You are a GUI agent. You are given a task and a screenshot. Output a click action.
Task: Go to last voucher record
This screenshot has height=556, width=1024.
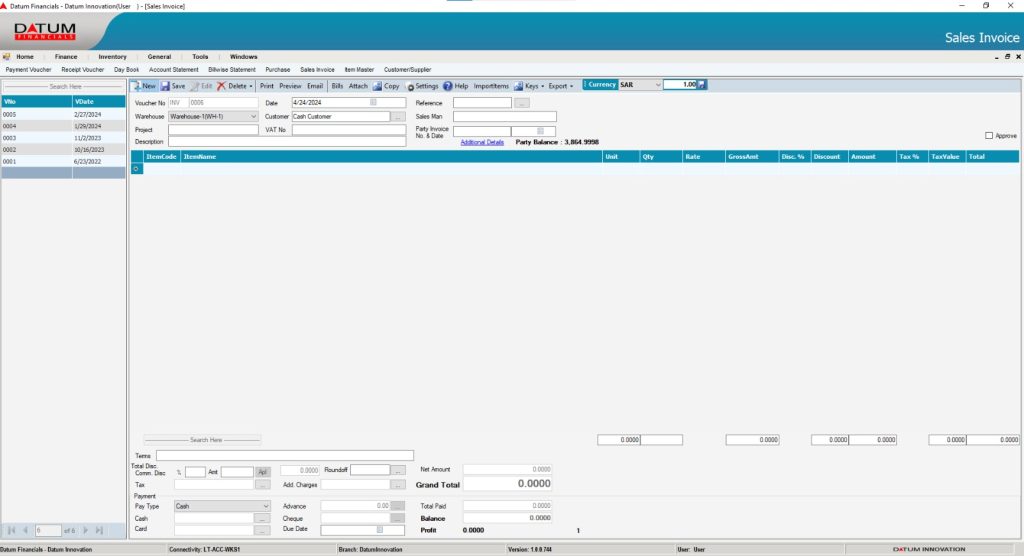click(99, 531)
